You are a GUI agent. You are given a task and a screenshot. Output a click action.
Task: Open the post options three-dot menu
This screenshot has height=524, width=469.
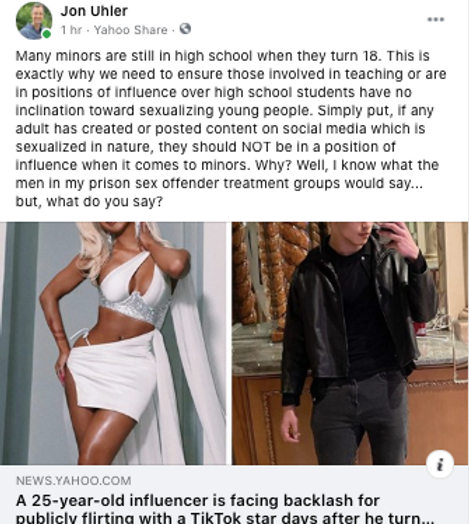pyautogui.click(x=436, y=19)
